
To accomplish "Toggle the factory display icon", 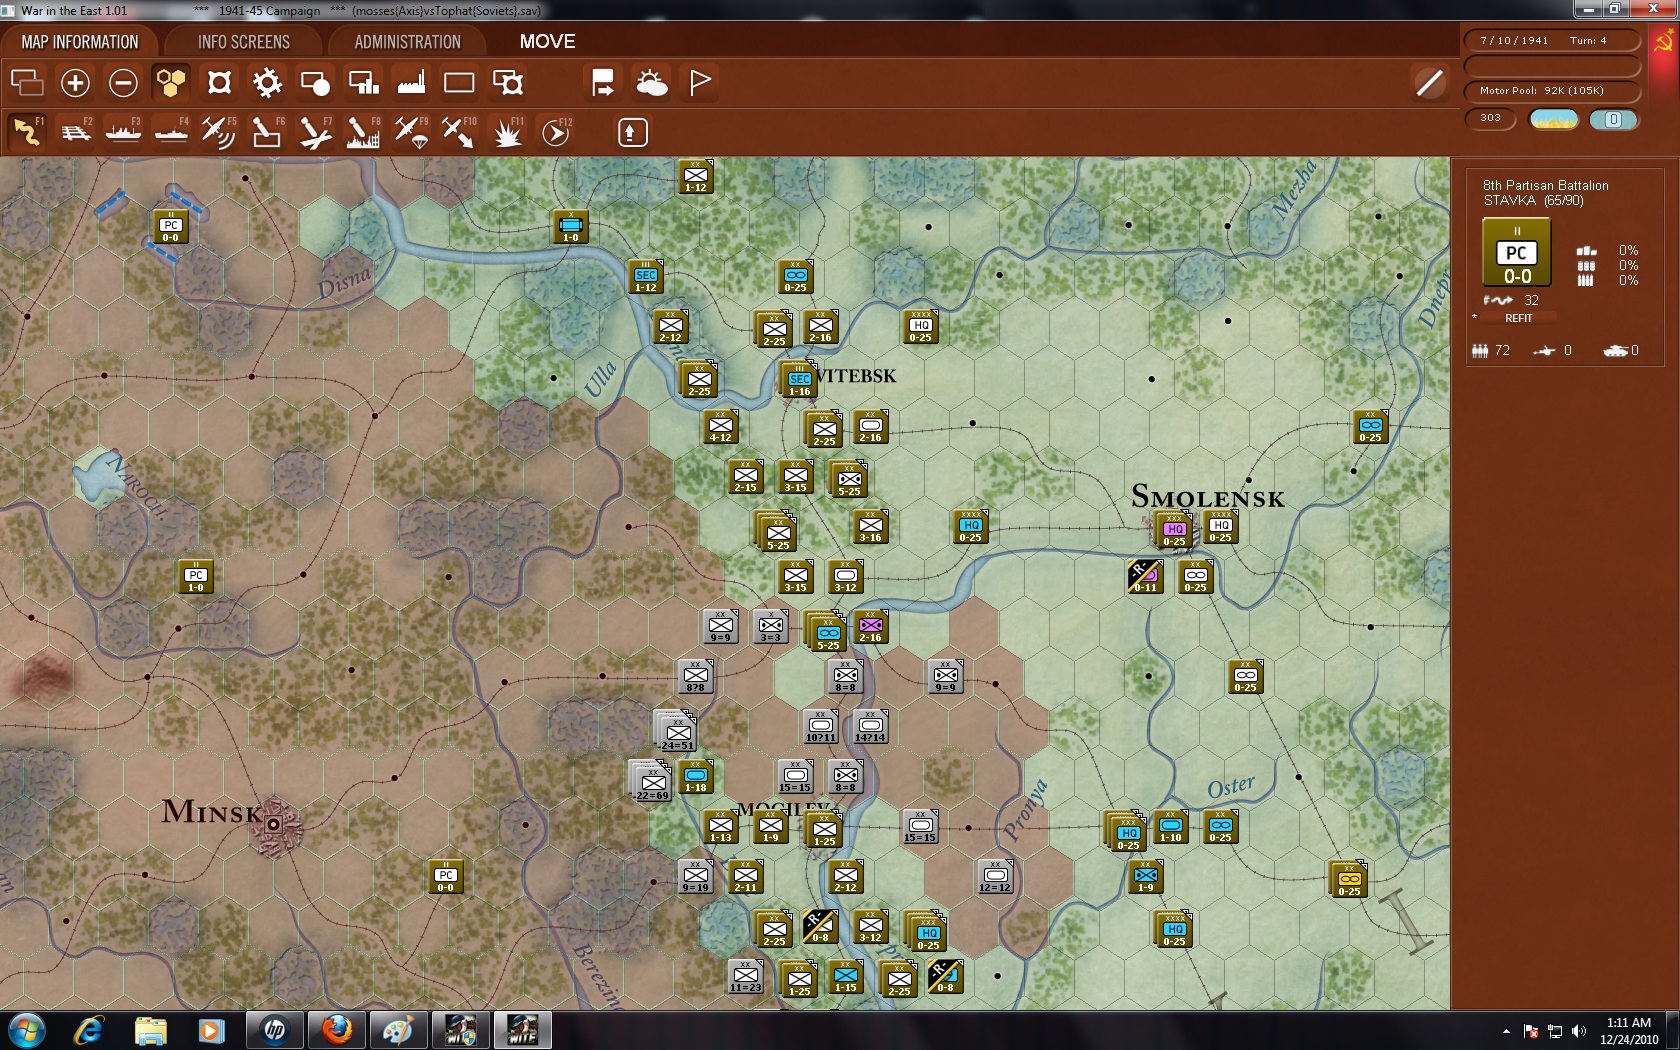I will 411,82.
